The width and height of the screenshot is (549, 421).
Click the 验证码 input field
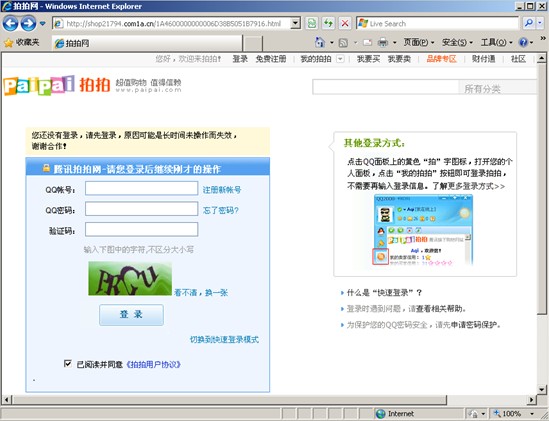141,229
